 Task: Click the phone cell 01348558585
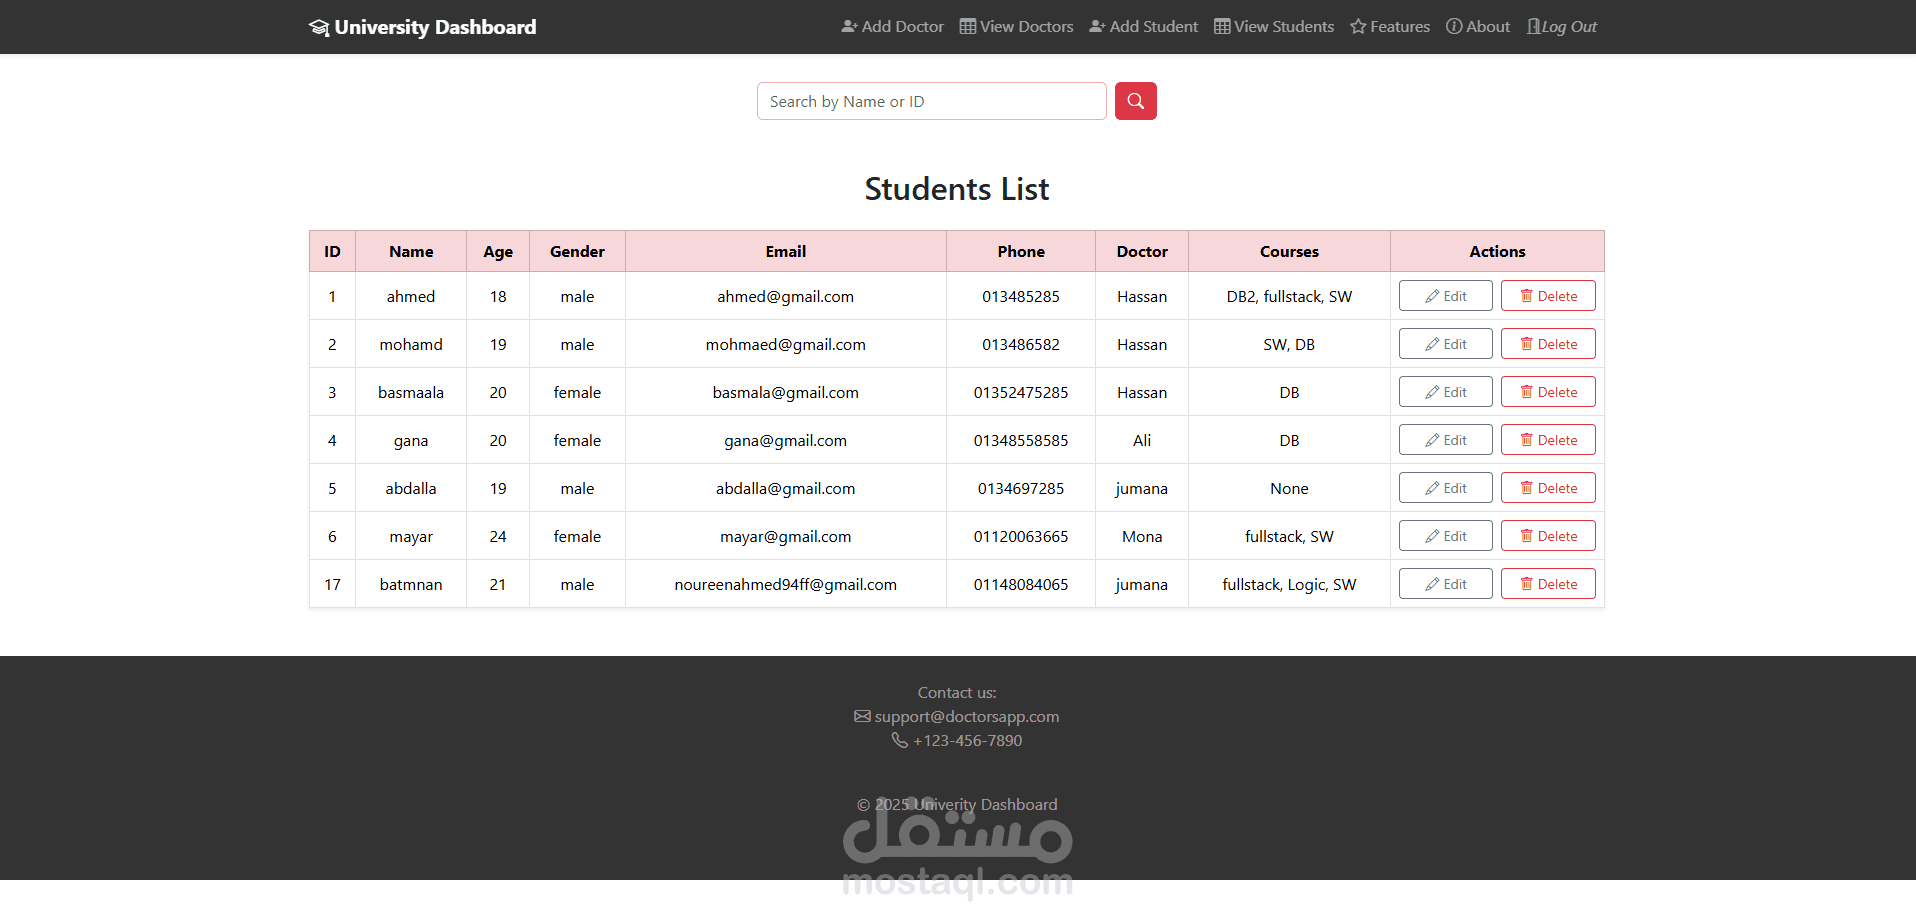pyautogui.click(x=1021, y=440)
